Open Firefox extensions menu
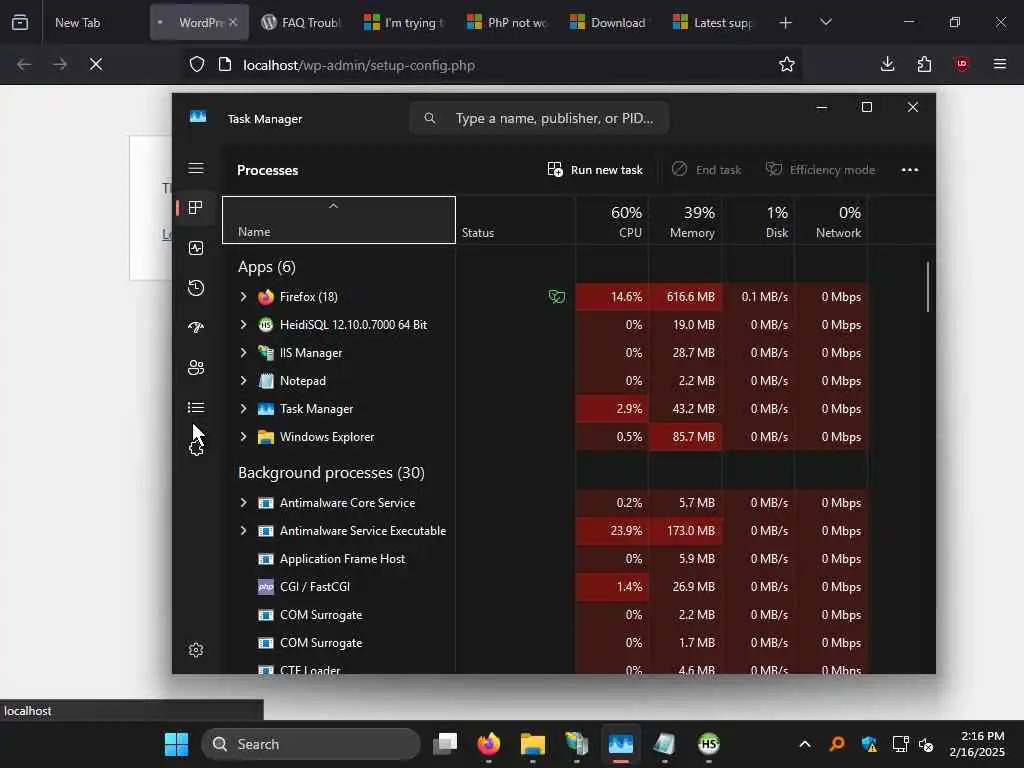The height and width of the screenshot is (768, 1024). point(924,64)
